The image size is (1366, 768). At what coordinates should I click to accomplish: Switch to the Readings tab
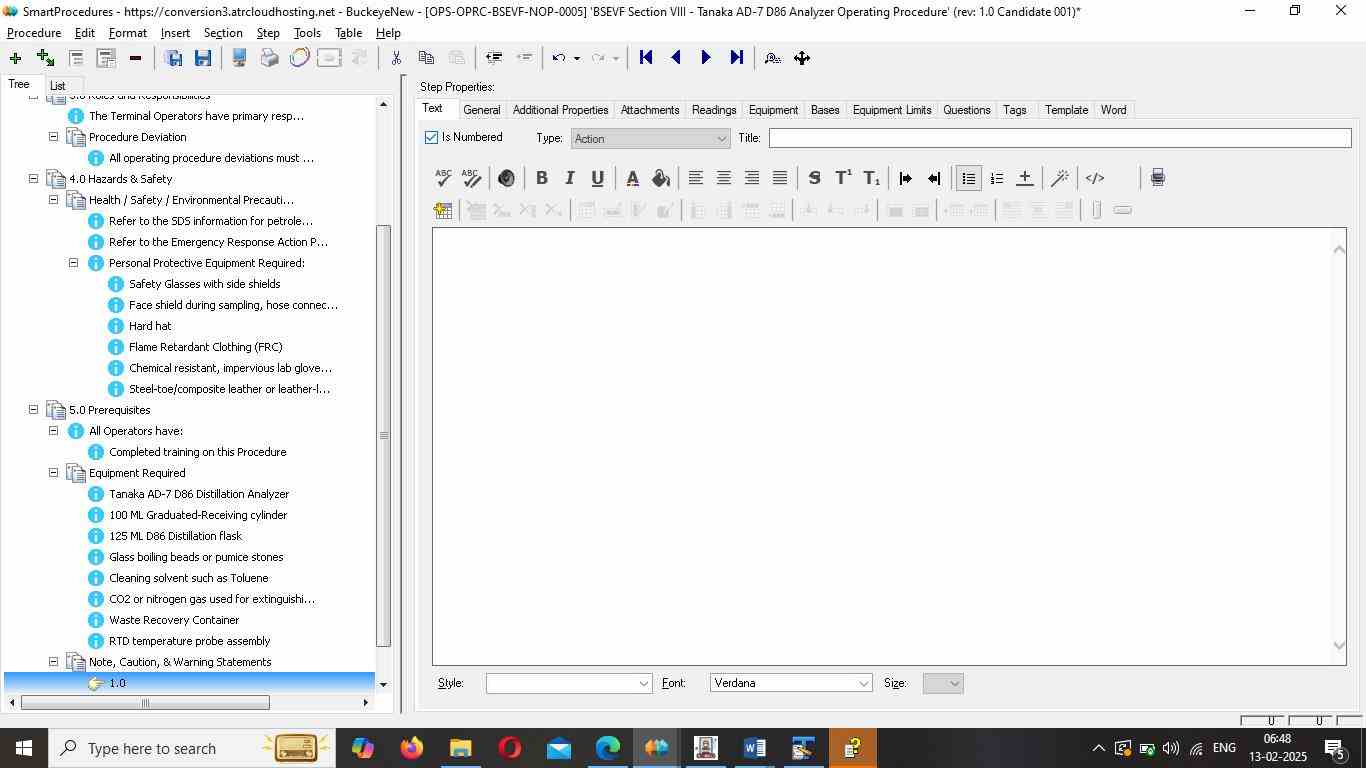(714, 110)
